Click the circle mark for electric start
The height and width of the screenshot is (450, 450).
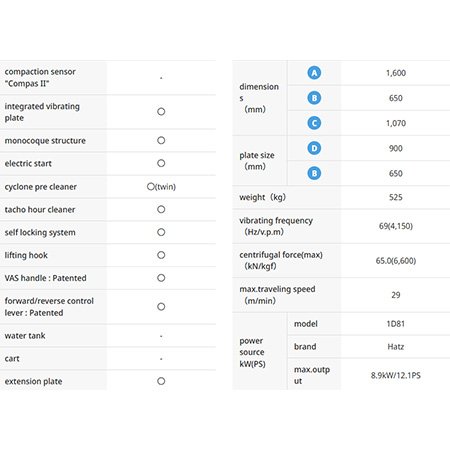pos(161,163)
